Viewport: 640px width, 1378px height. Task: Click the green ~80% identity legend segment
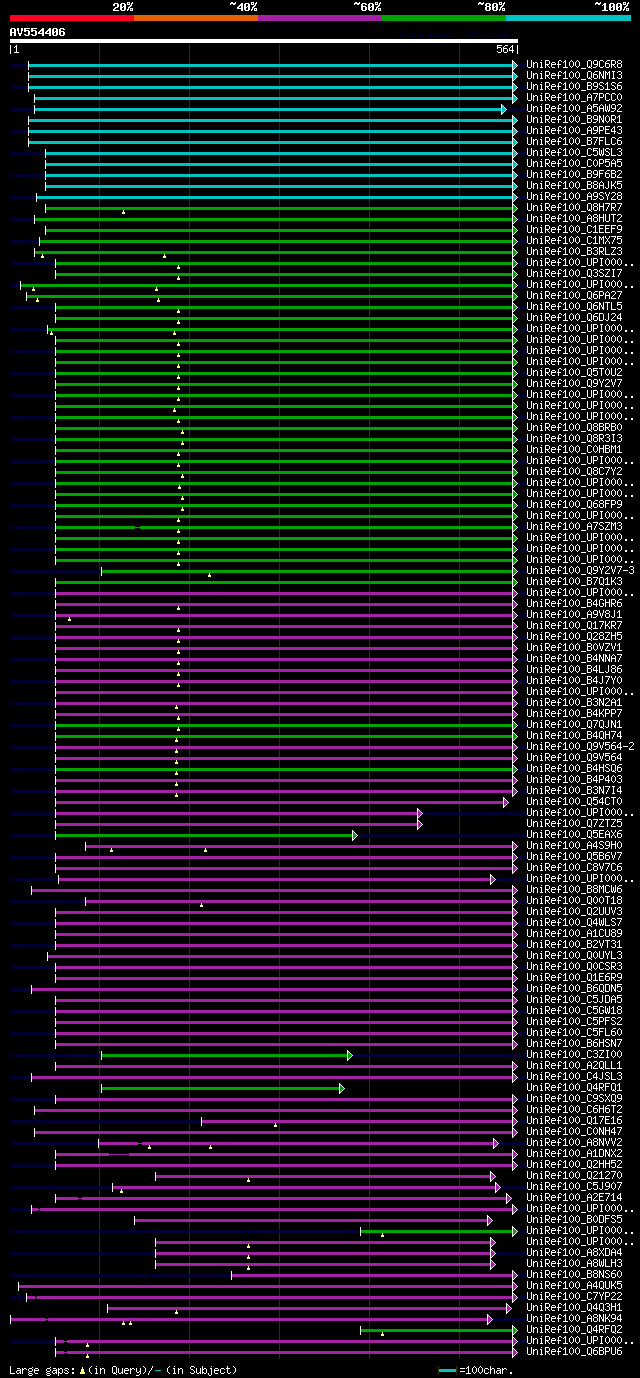tap(444, 17)
